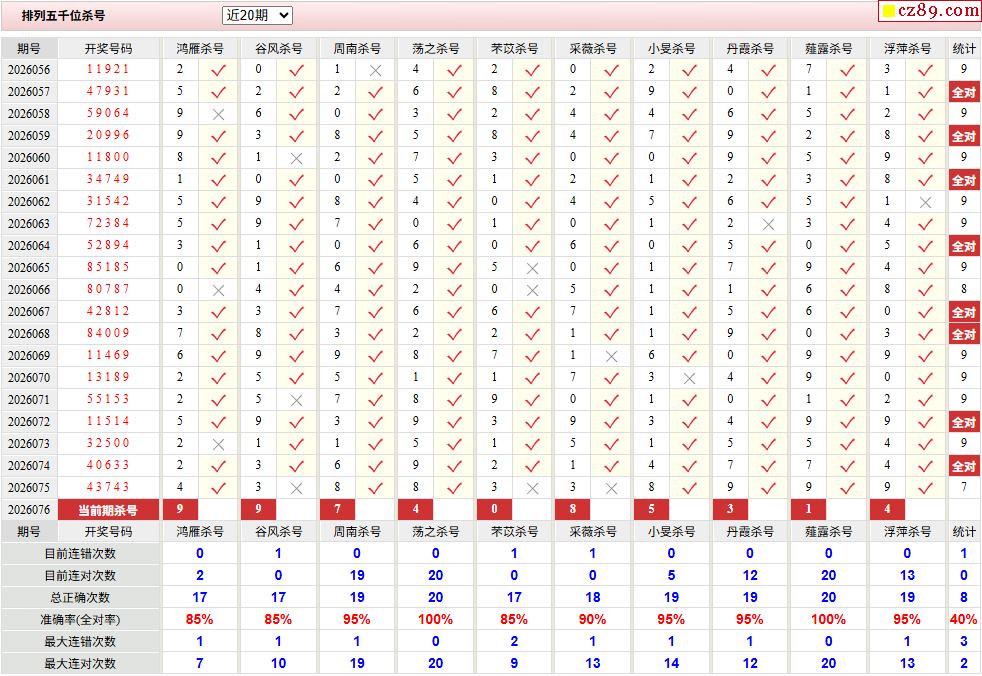This screenshot has width=982, height=676.
Task: Click the red 全对 badge in row 2026059
Action: pyautogui.click(x=964, y=137)
